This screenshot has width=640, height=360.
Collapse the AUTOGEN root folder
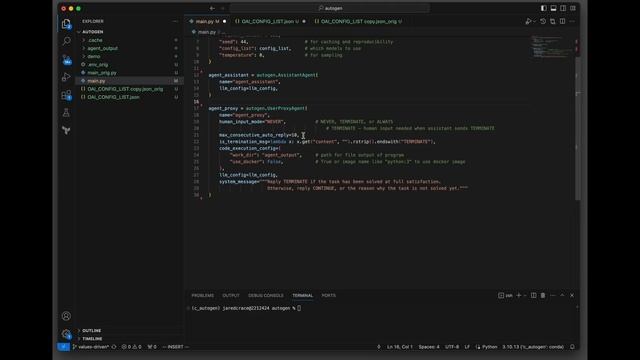click(x=93, y=32)
